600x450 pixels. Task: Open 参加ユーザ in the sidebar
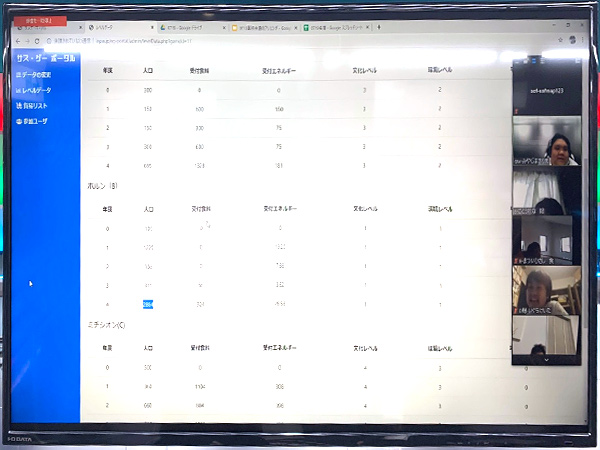click(32, 121)
